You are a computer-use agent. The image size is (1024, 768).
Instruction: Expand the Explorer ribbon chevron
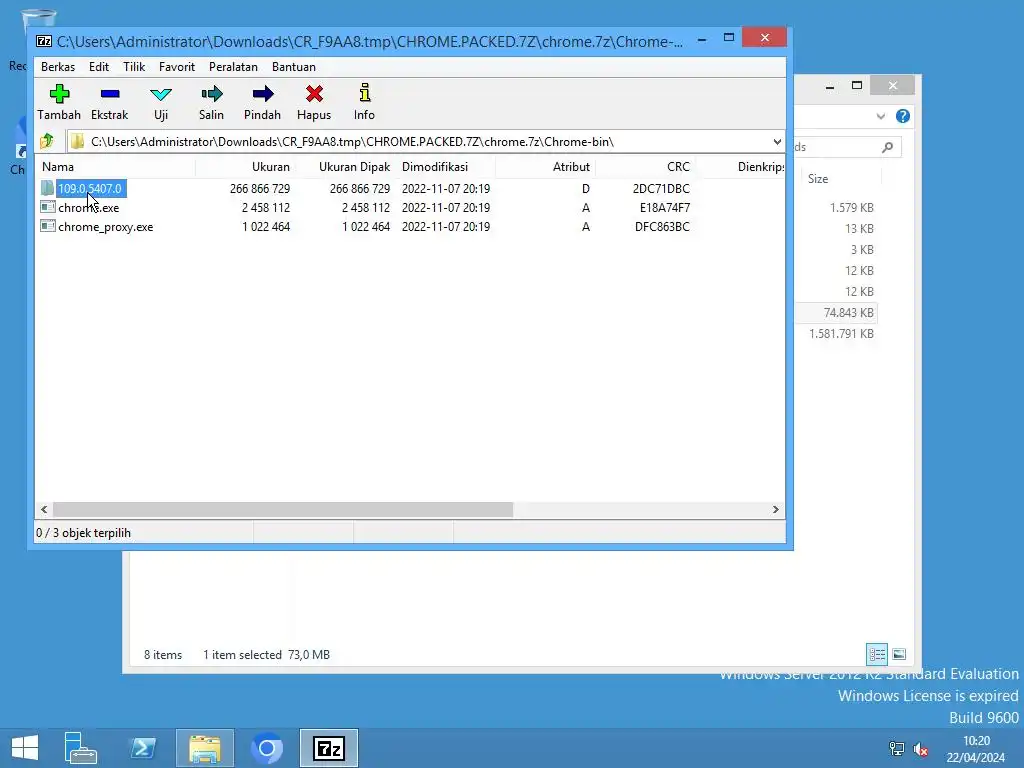coord(880,116)
